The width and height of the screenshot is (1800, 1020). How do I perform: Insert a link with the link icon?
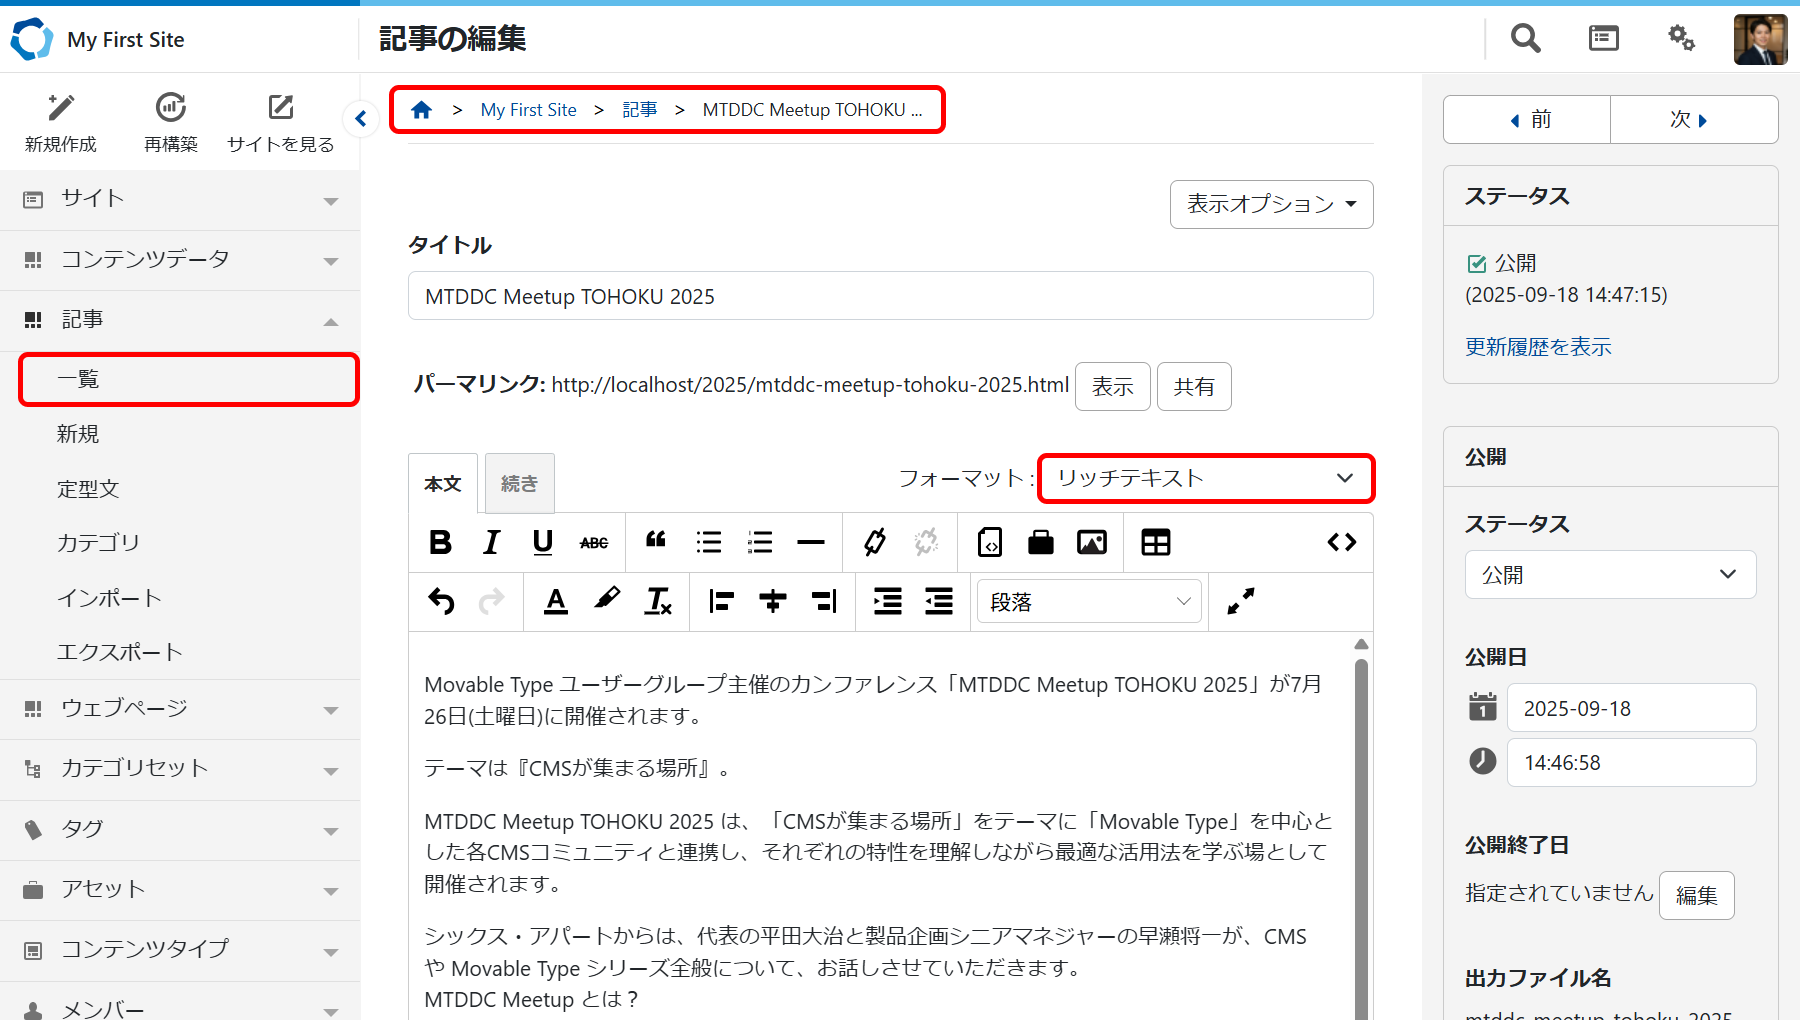[875, 542]
